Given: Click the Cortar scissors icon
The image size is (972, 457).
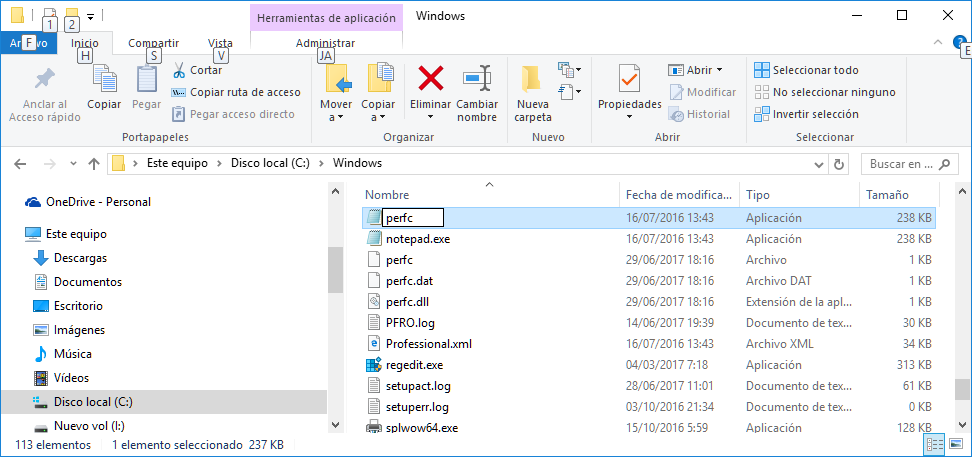Looking at the screenshot, I should tap(179, 70).
